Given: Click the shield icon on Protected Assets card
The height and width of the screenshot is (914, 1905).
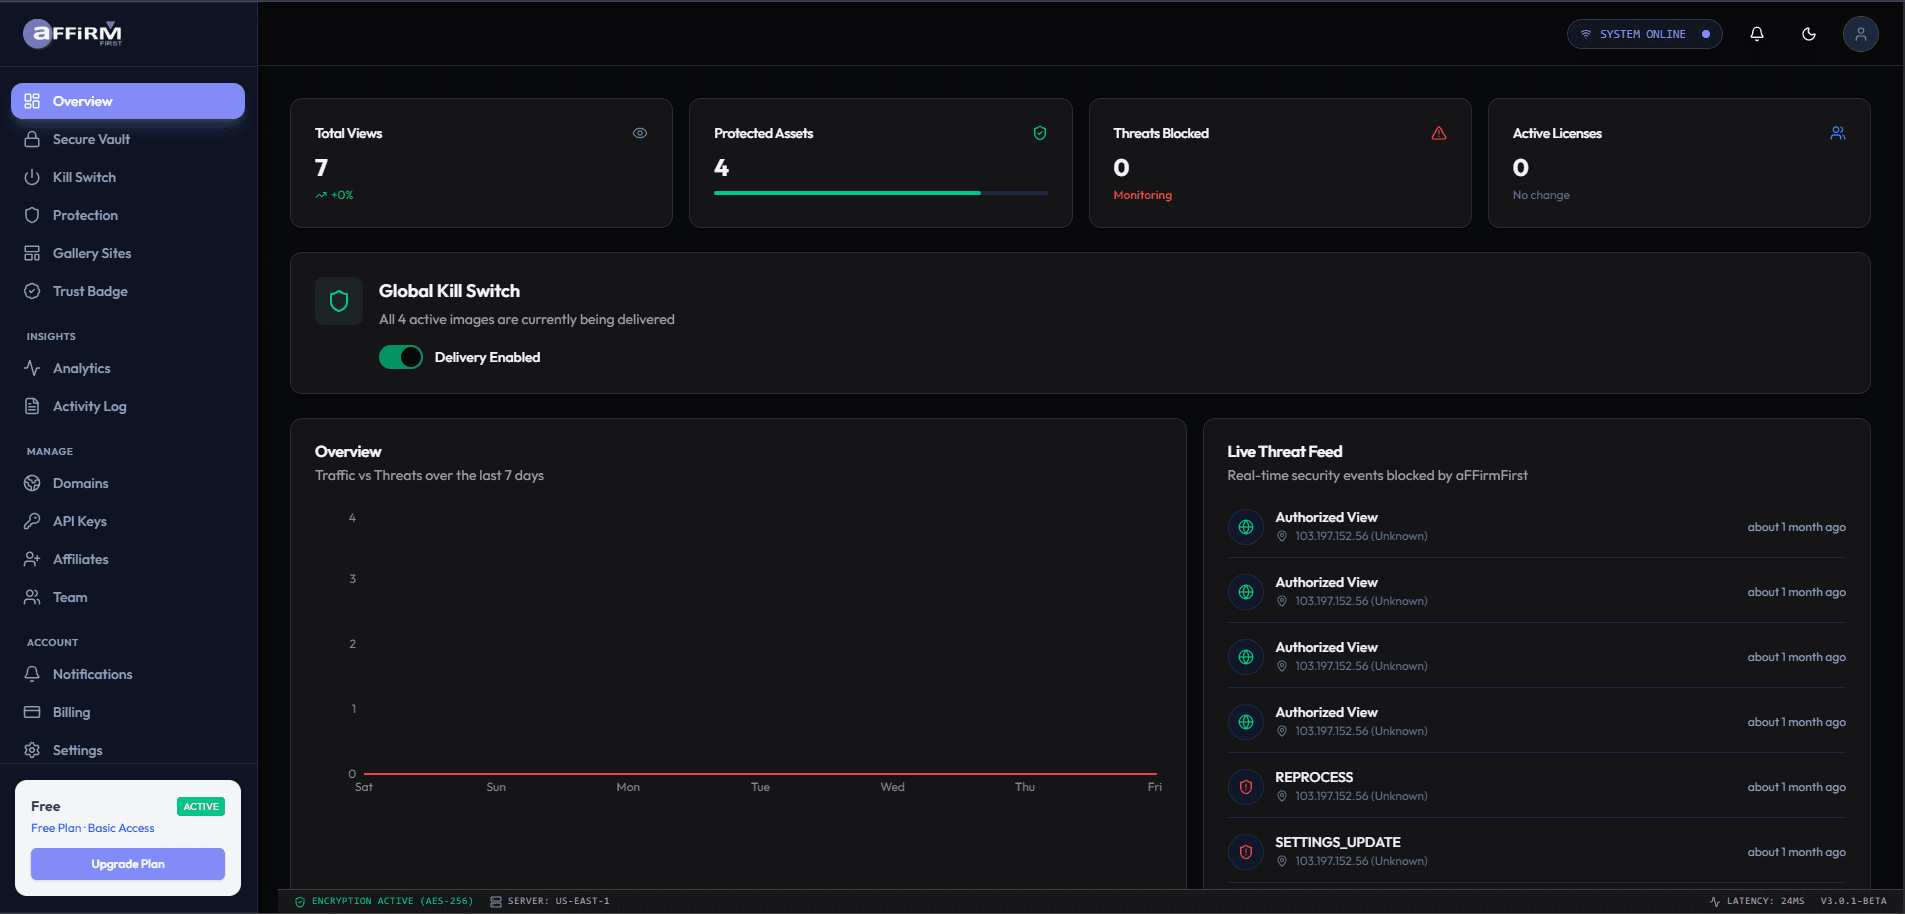Looking at the screenshot, I should click(x=1040, y=132).
